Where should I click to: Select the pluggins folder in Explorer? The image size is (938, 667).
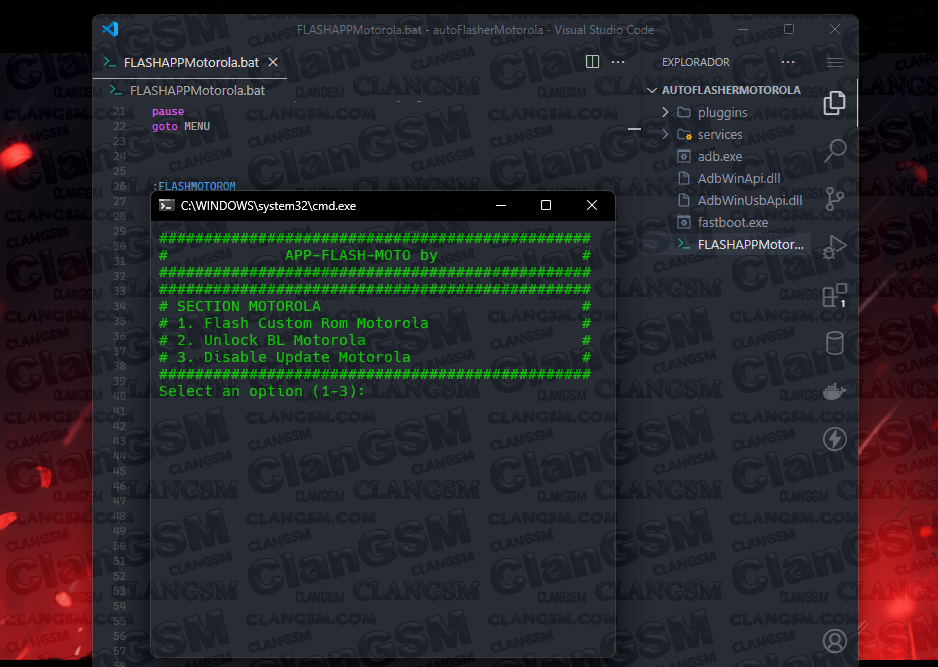pos(722,112)
